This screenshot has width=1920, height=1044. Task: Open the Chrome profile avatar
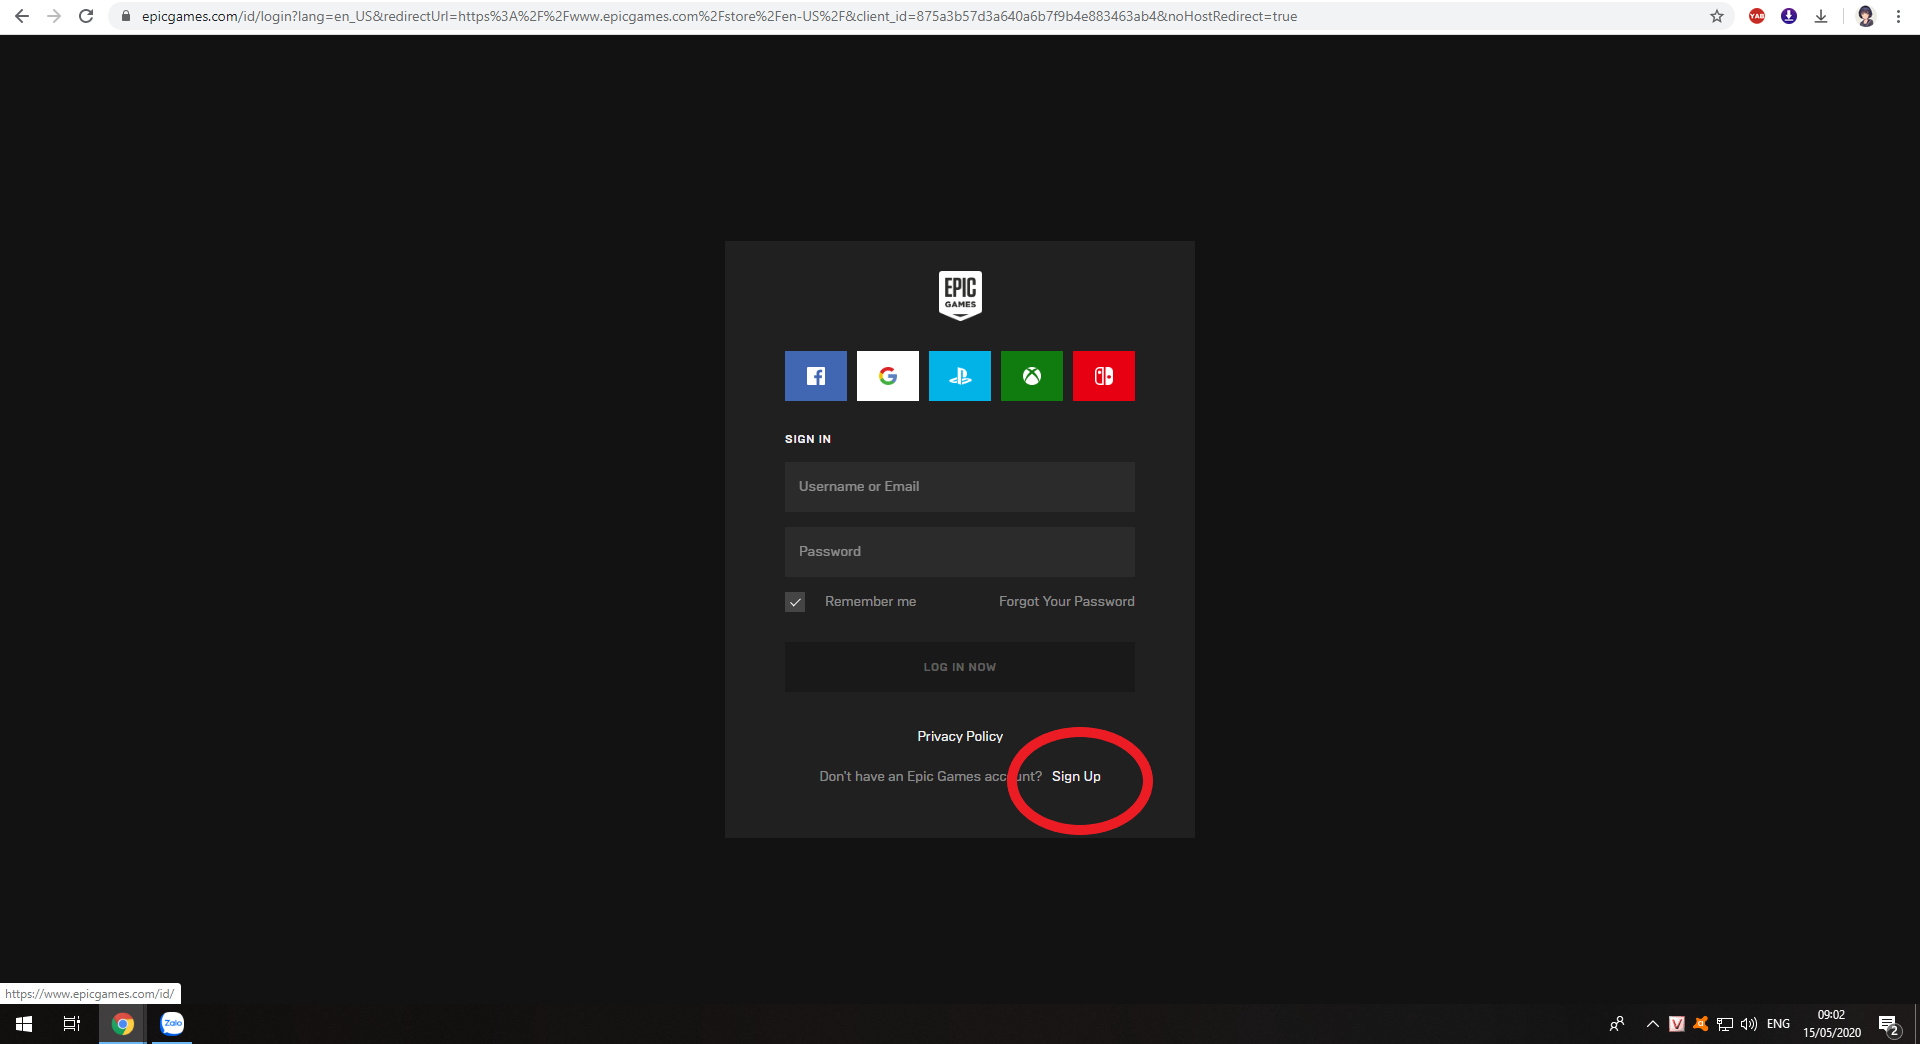coord(1865,16)
